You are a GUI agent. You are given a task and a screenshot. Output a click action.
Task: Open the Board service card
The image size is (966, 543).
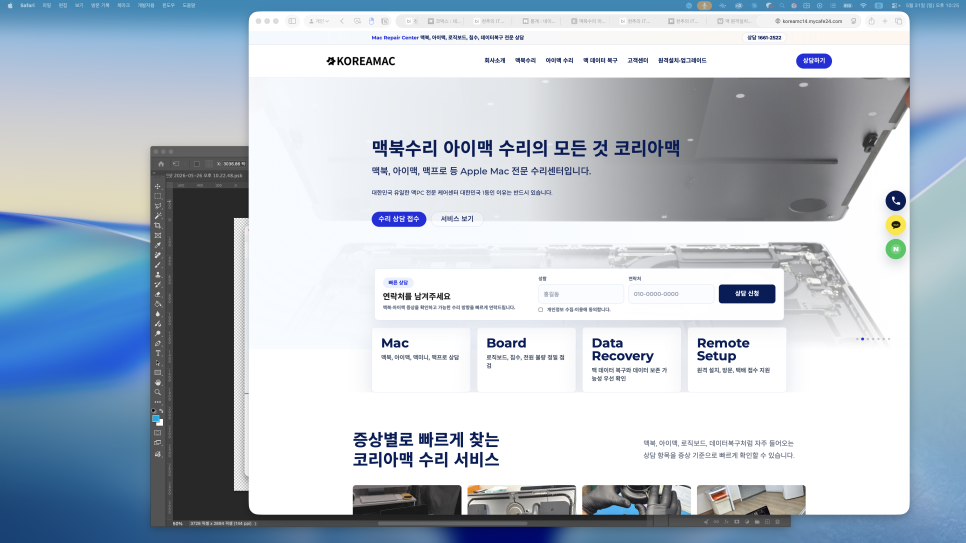[526, 359]
